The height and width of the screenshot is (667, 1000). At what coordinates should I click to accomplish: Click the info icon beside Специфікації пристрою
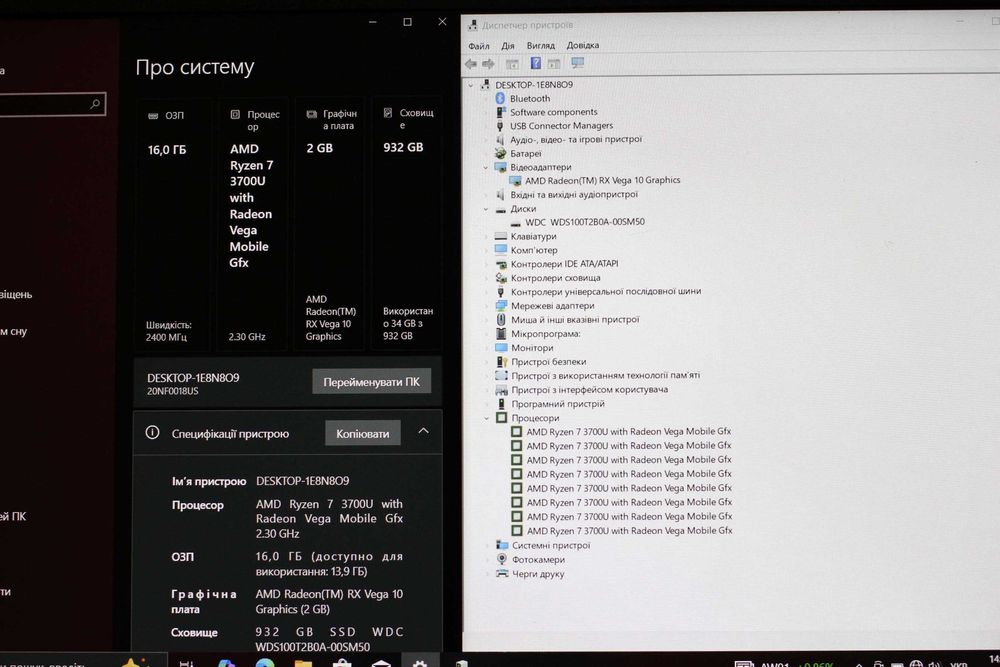pyautogui.click(x=152, y=432)
